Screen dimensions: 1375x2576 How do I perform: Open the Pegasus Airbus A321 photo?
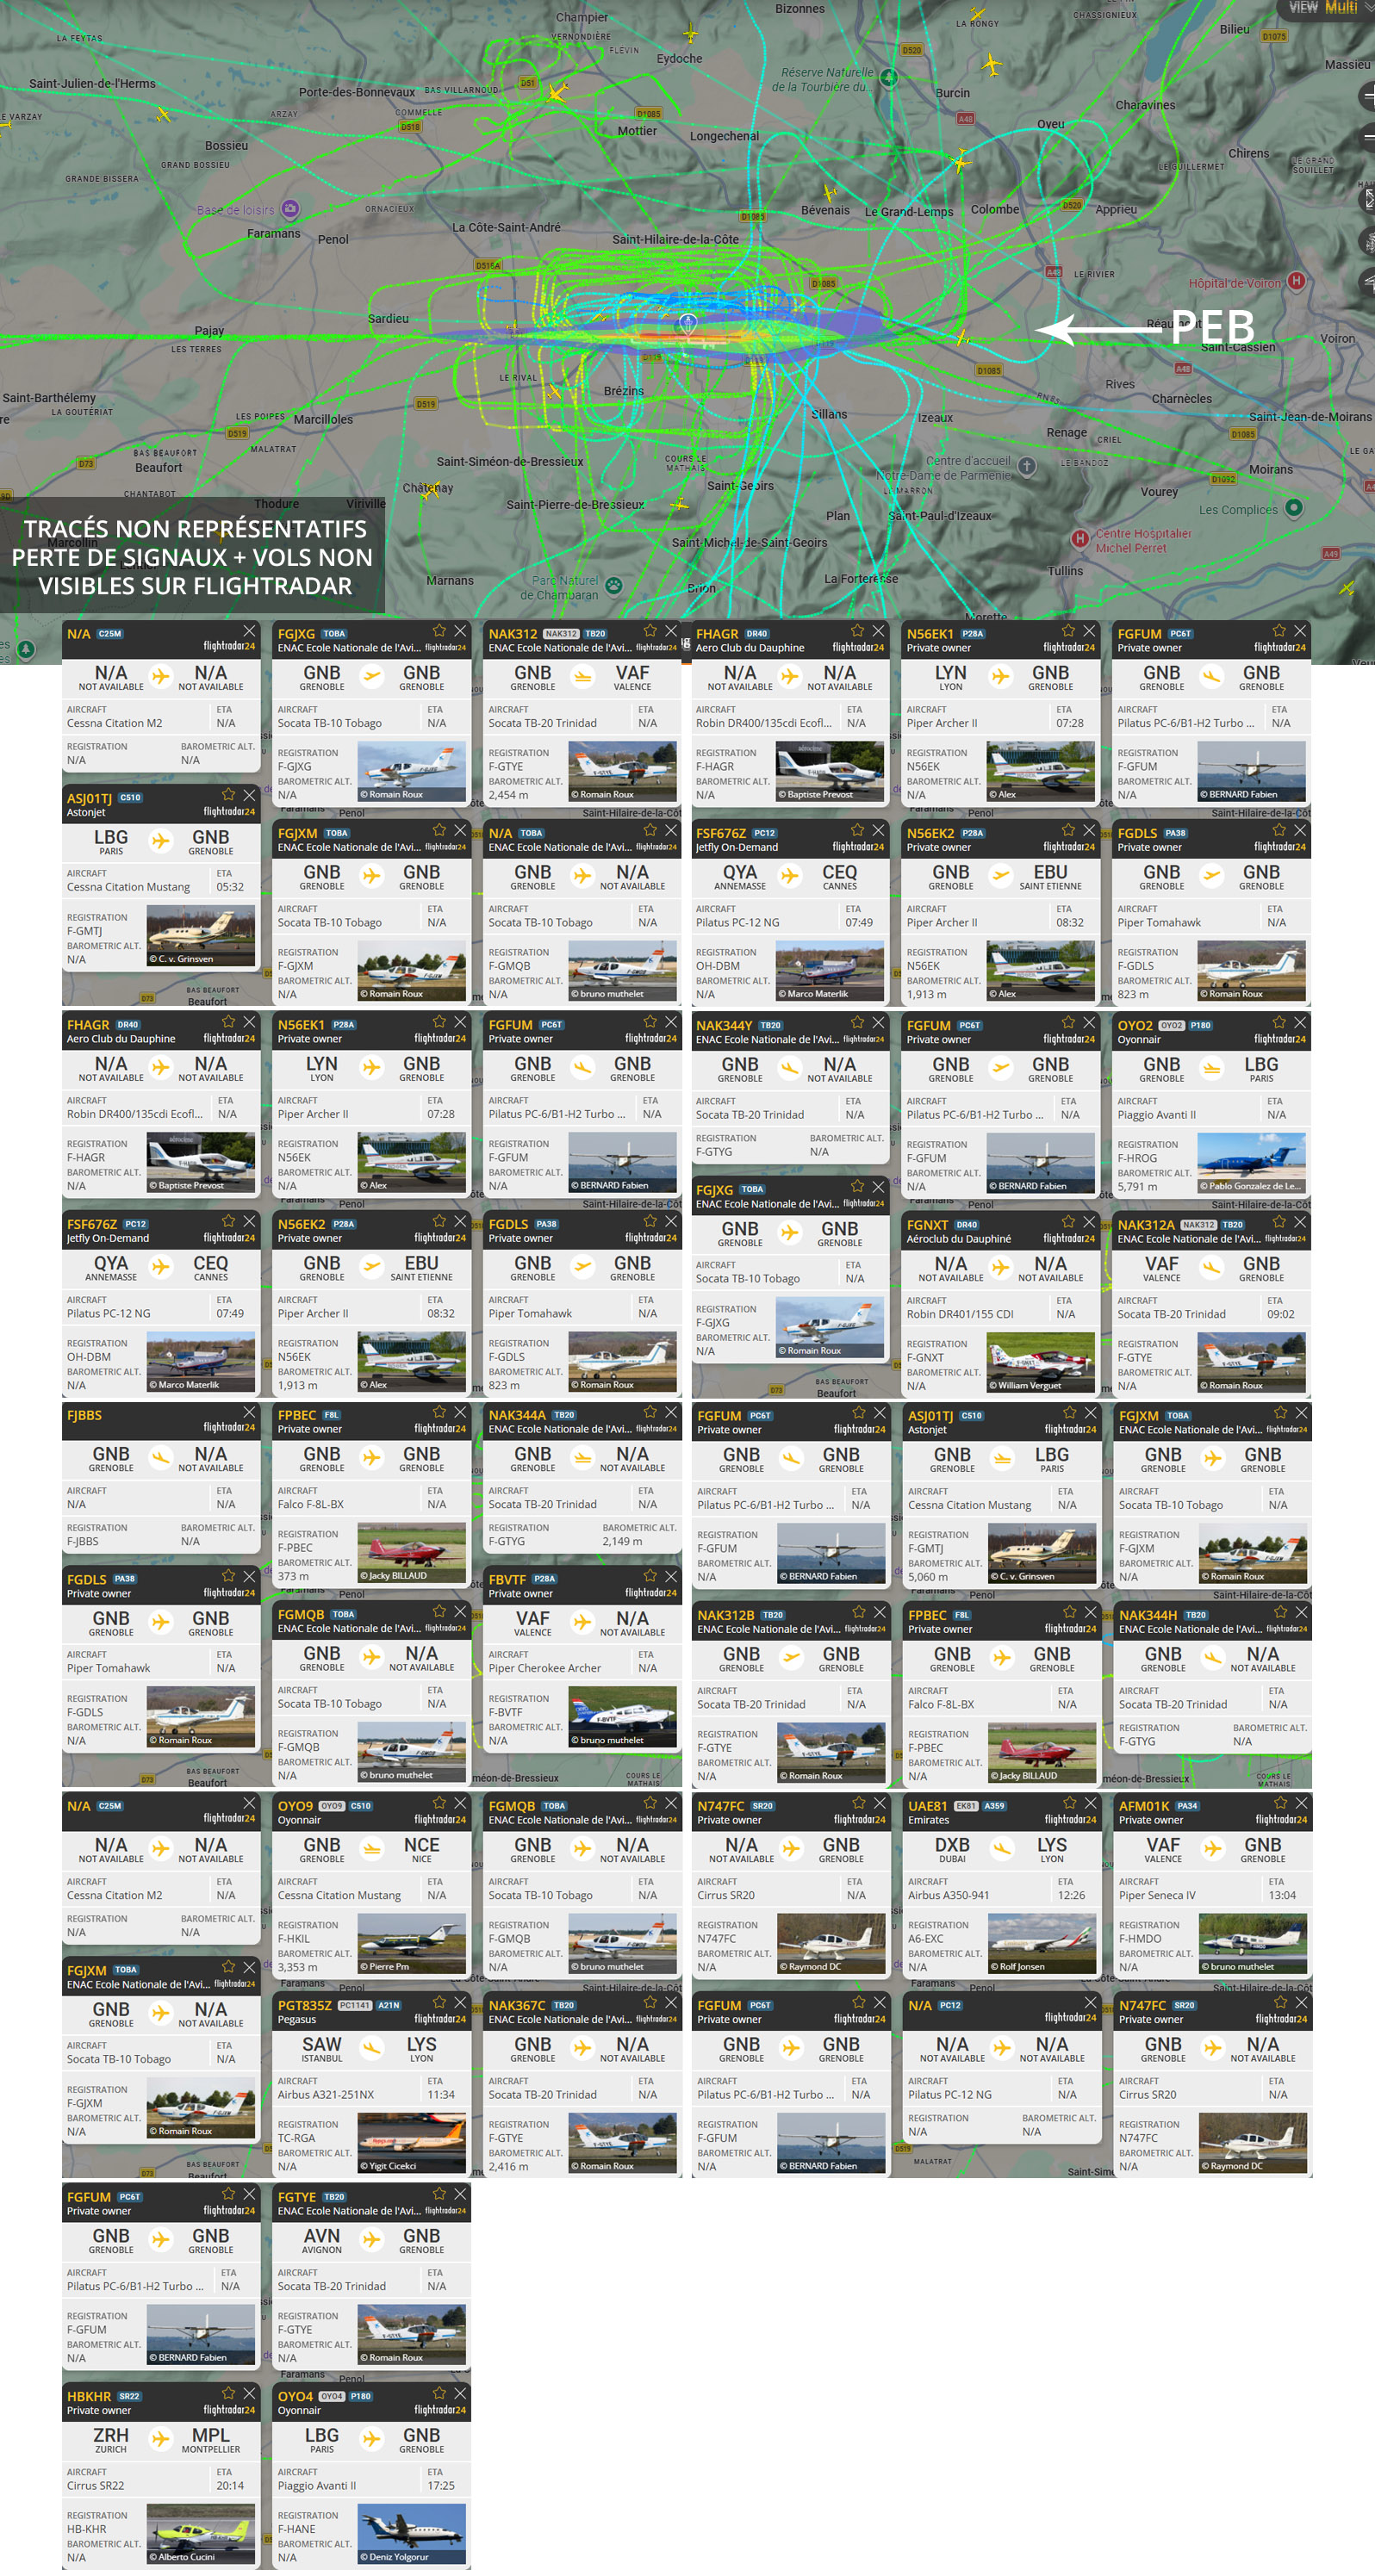click(x=412, y=2143)
